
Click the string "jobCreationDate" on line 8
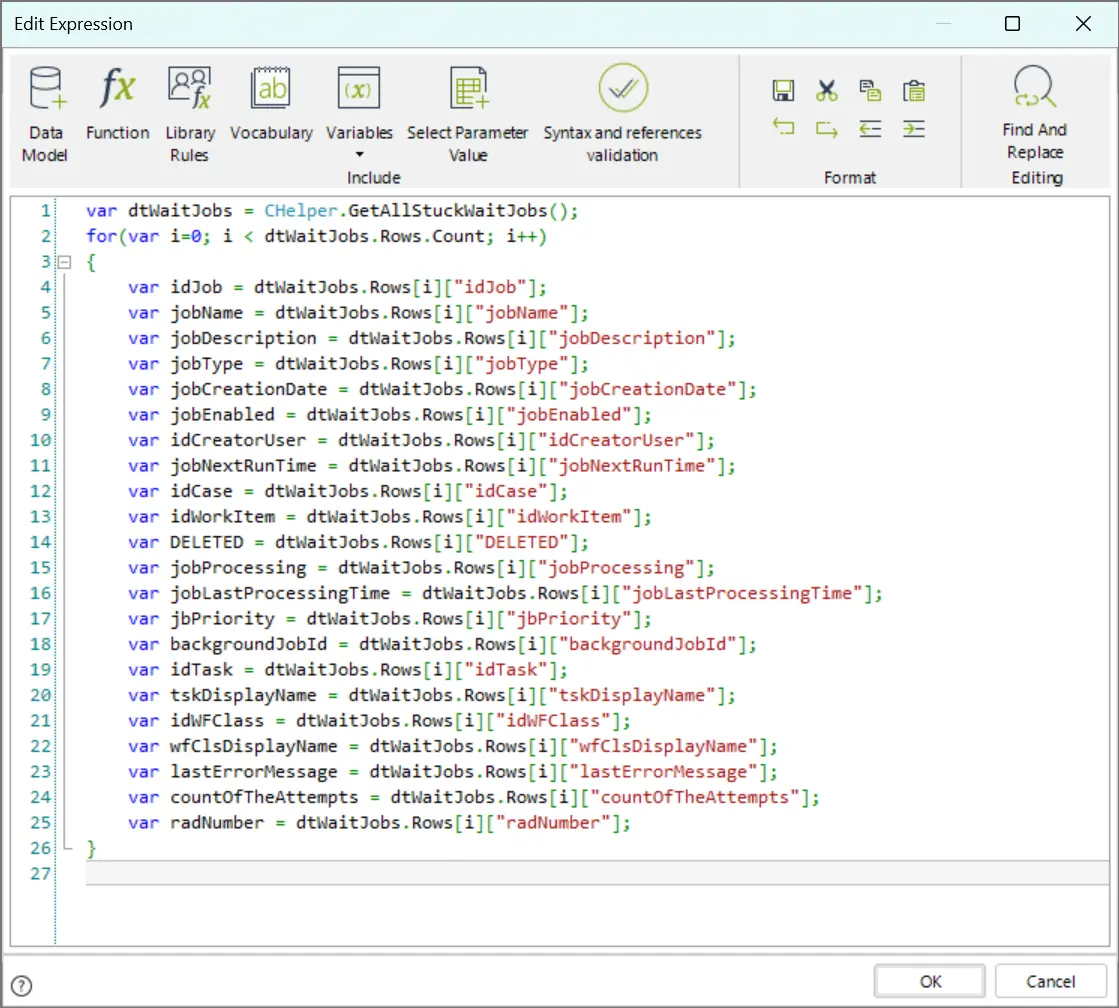click(x=647, y=389)
